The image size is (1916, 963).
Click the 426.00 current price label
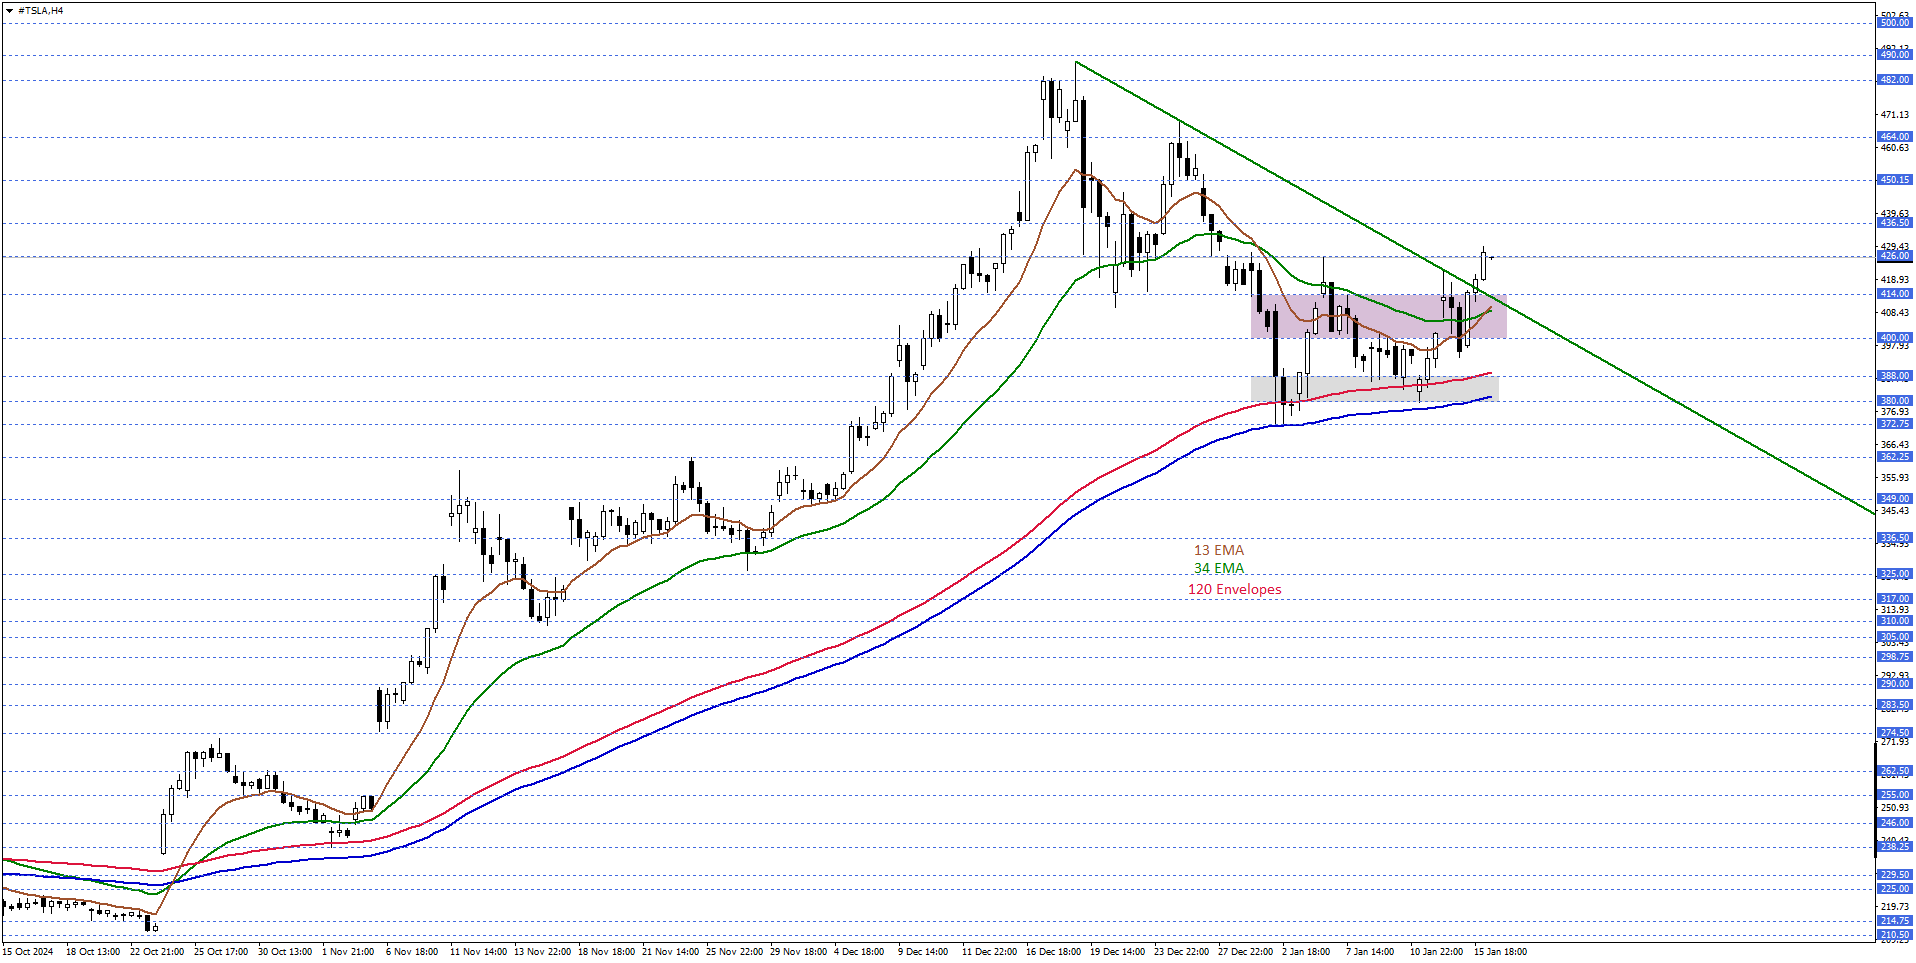click(x=1894, y=256)
